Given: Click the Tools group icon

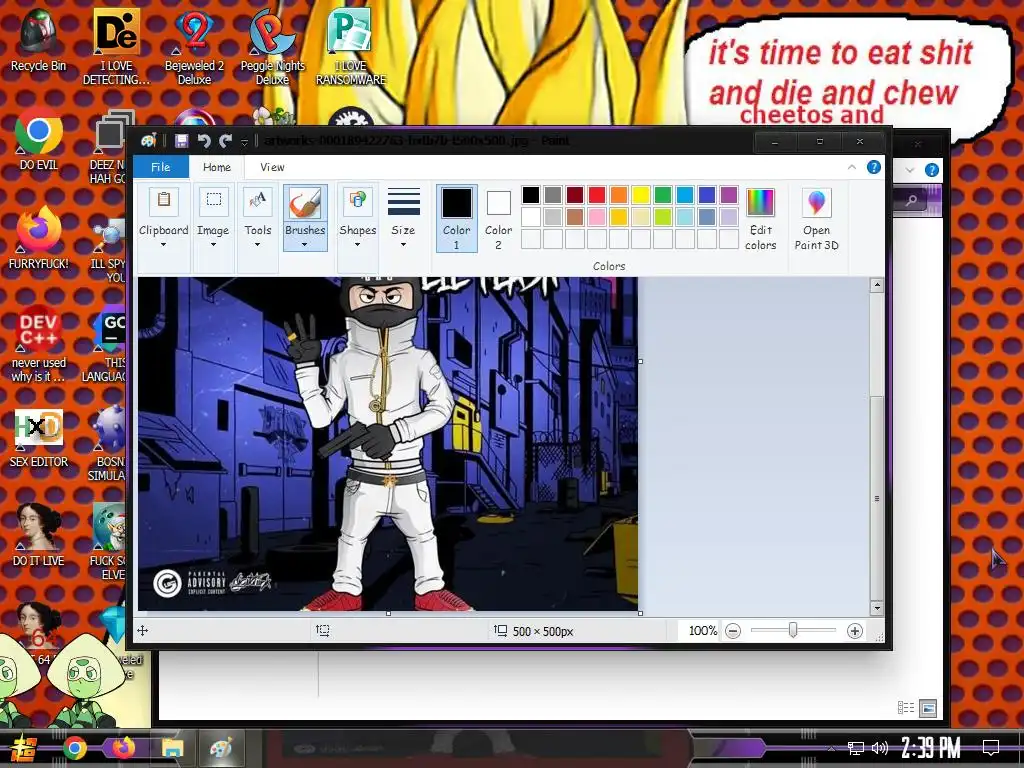Looking at the screenshot, I should (x=258, y=200).
